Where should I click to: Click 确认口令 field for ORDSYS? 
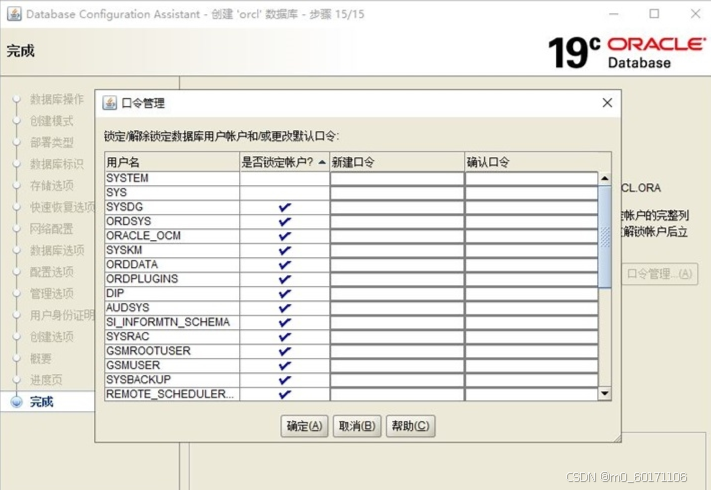(x=531, y=222)
